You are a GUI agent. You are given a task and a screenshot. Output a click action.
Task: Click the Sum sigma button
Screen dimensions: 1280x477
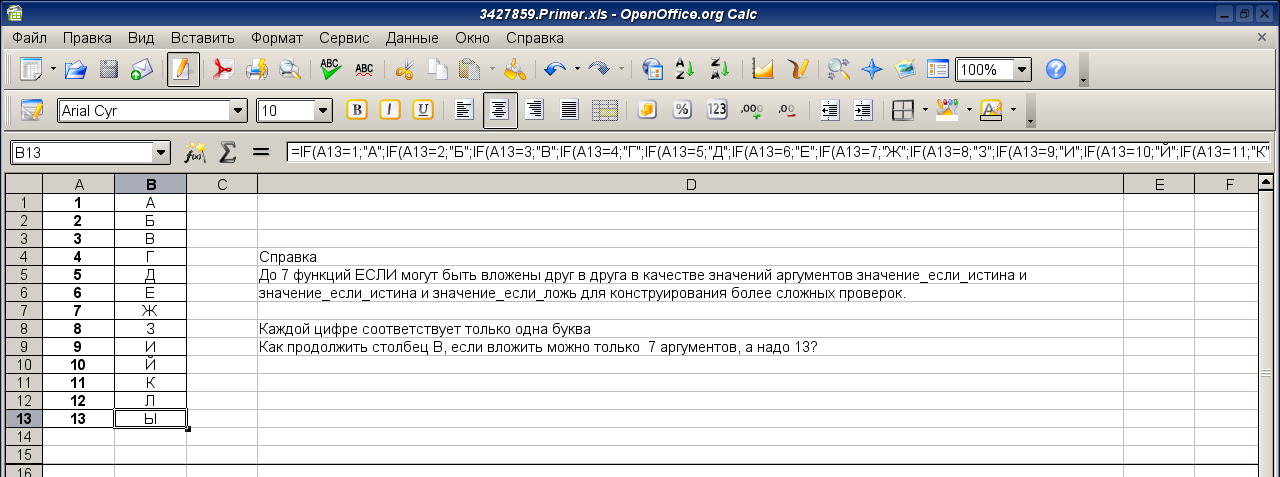(x=228, y=152)
